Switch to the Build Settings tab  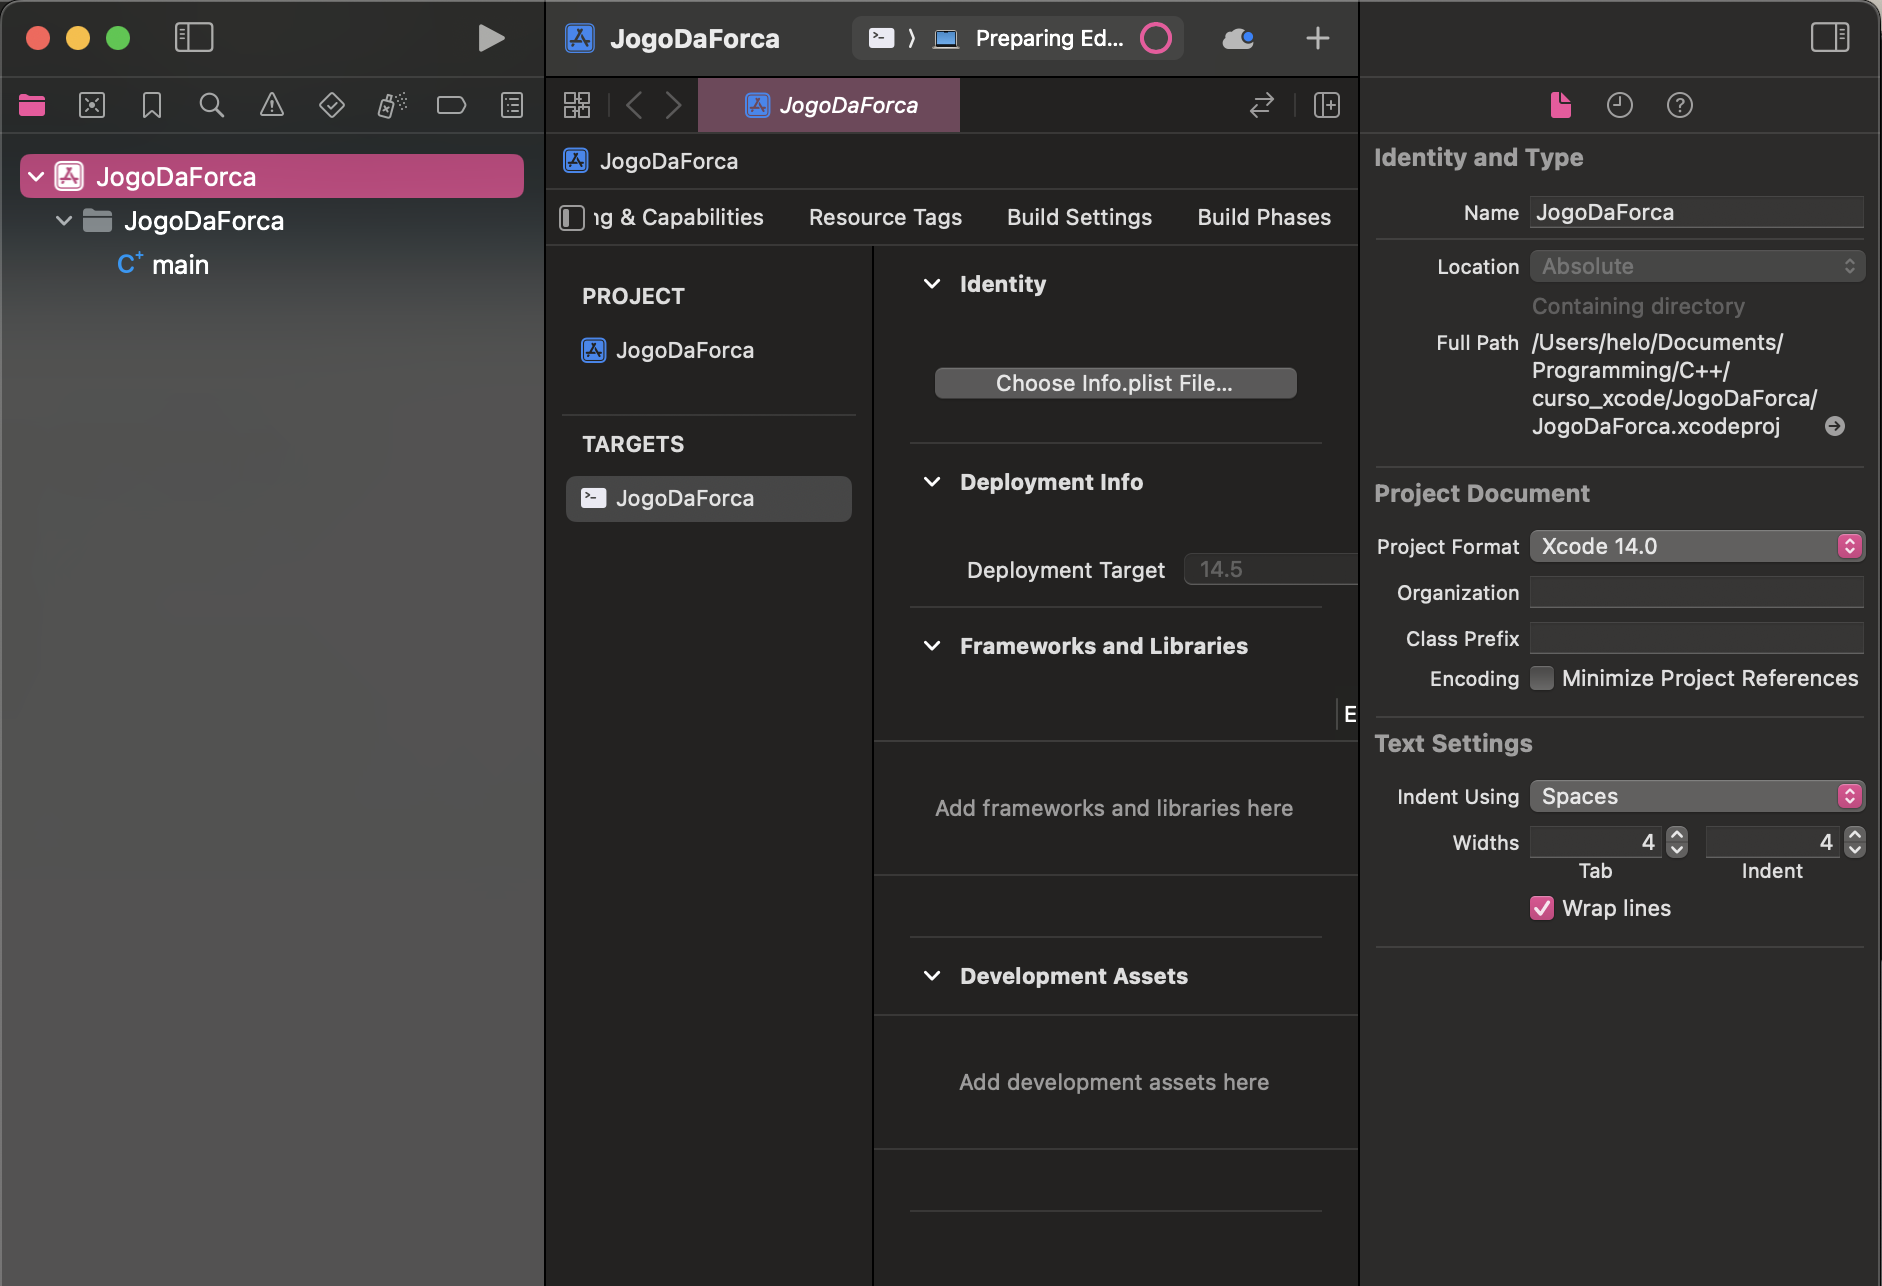click(x=1079, y=218)
